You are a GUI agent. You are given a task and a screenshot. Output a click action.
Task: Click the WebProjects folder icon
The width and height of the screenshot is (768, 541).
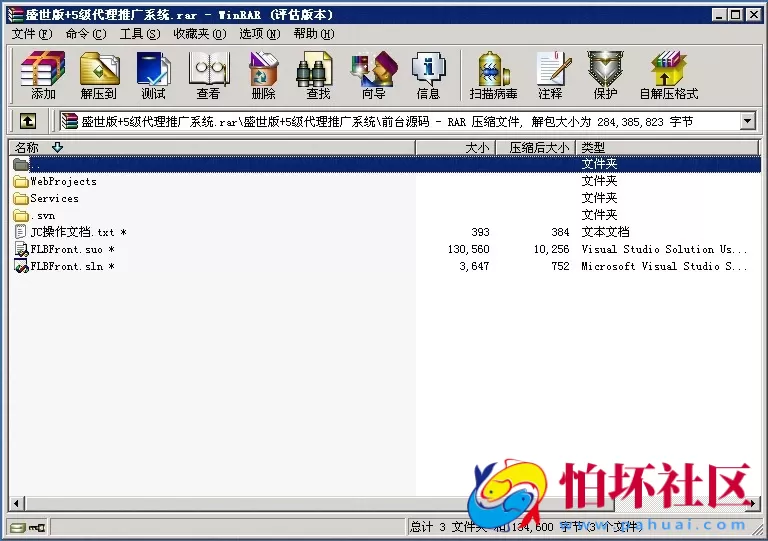tap(21, 182)
